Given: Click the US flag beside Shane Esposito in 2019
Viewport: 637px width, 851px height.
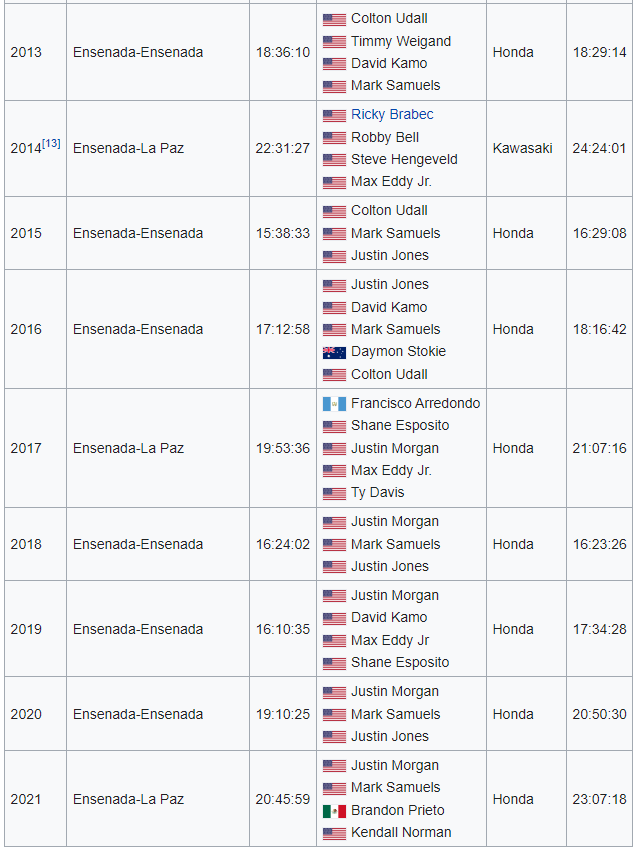Looking at the screenshot, I should (334, 663).
